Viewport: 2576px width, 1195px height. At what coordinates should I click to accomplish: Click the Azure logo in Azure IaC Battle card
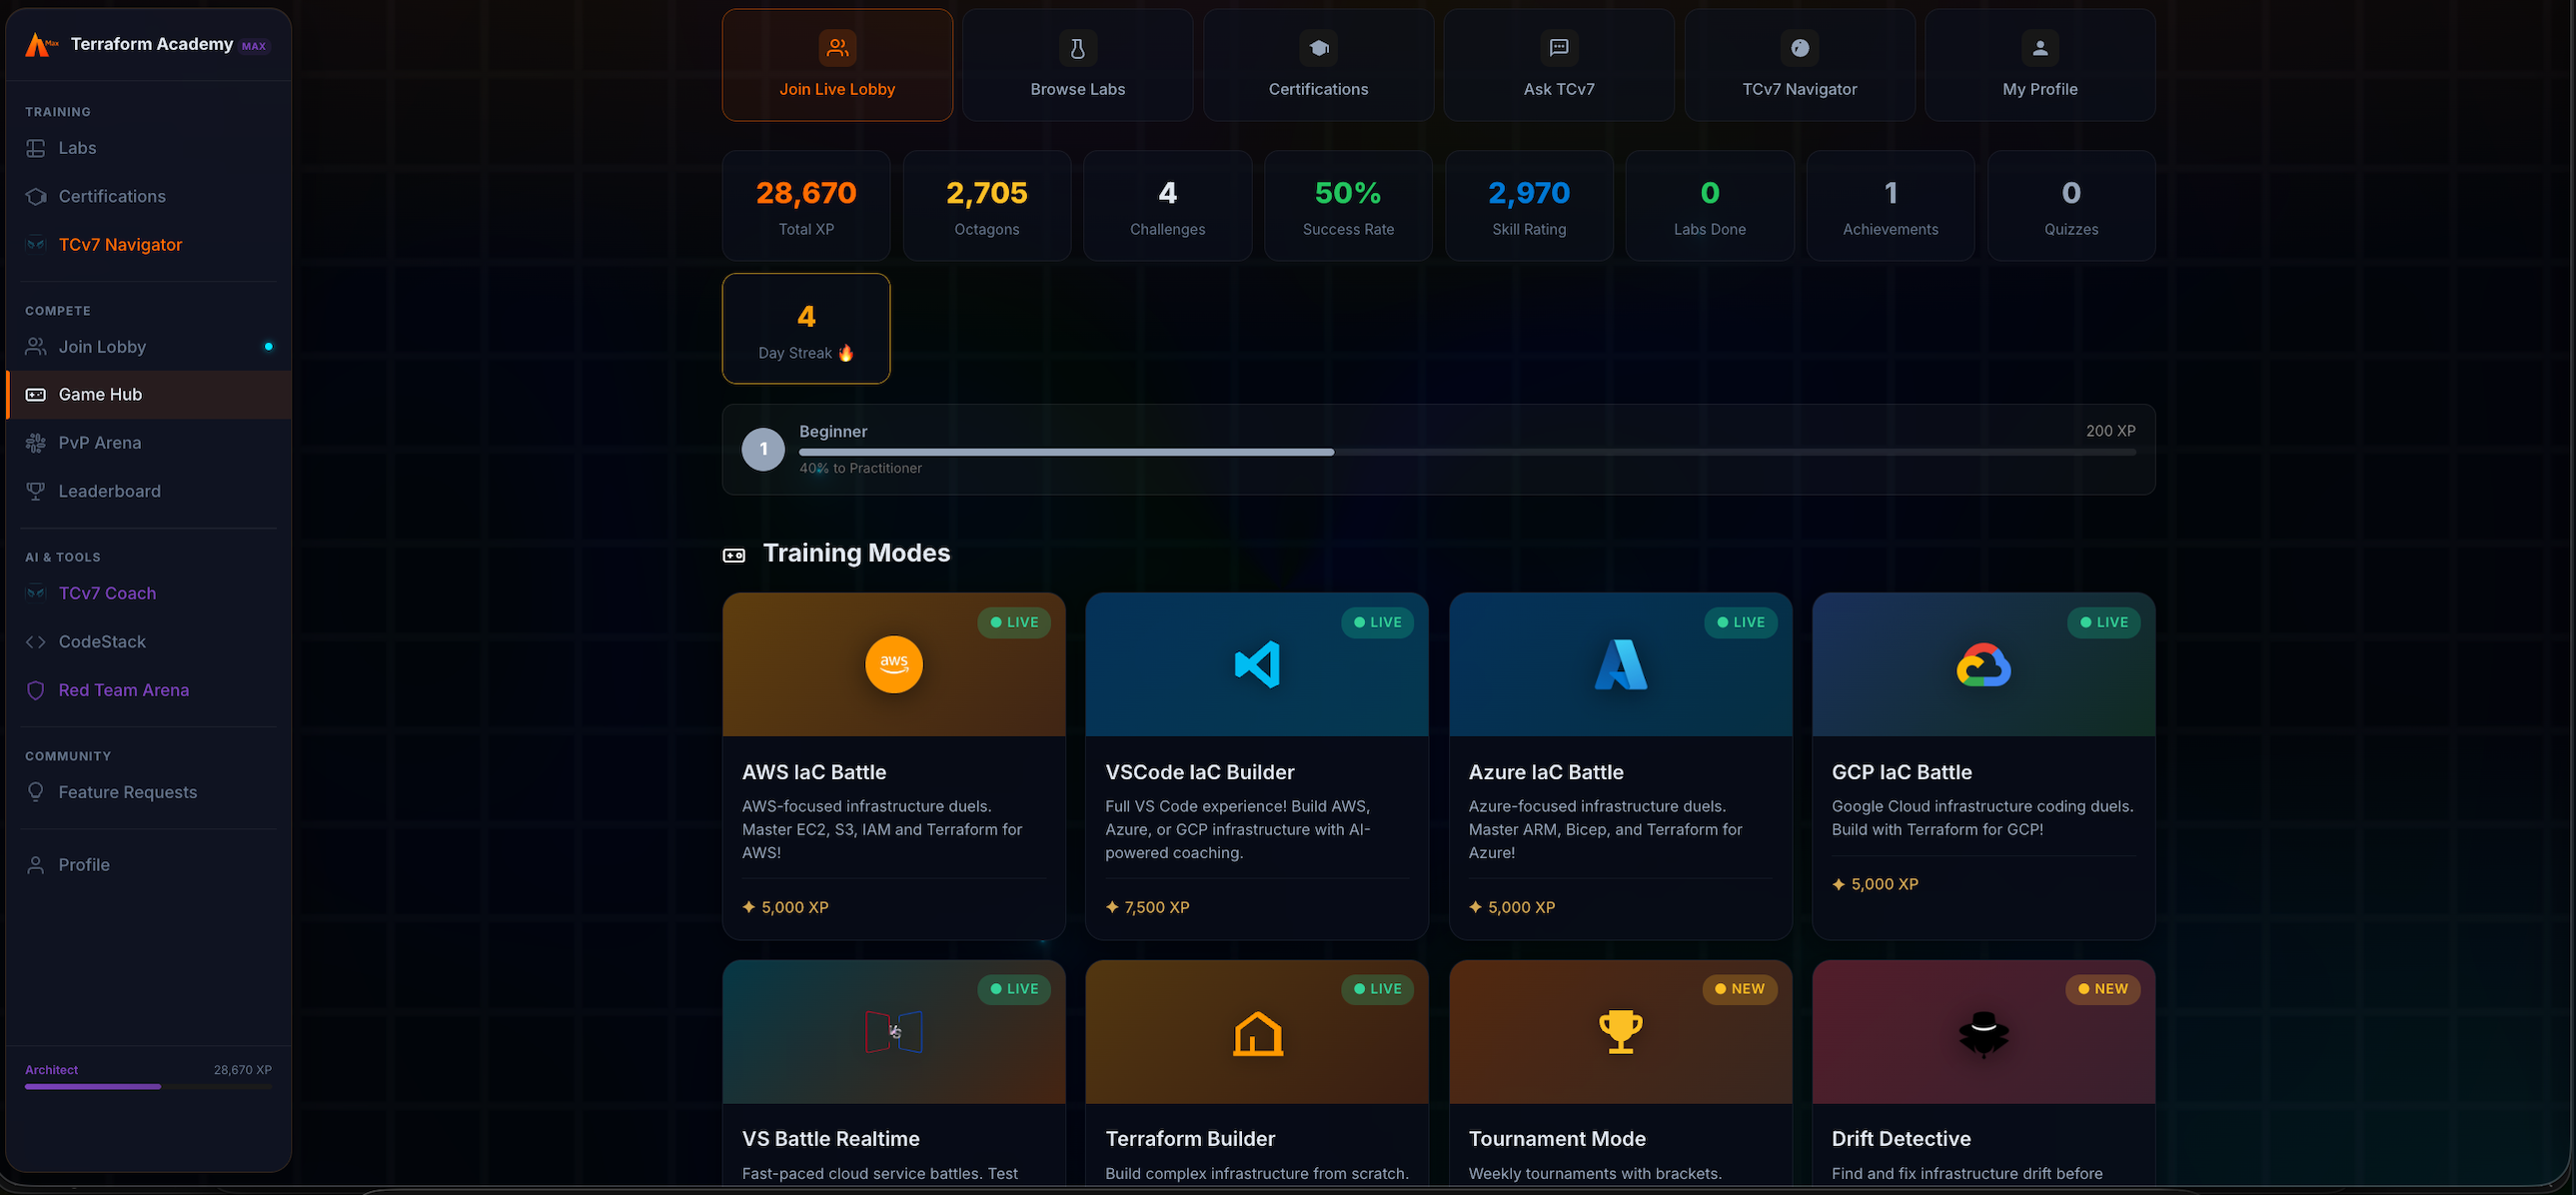pyautogui.click(x=1620, y=664)
